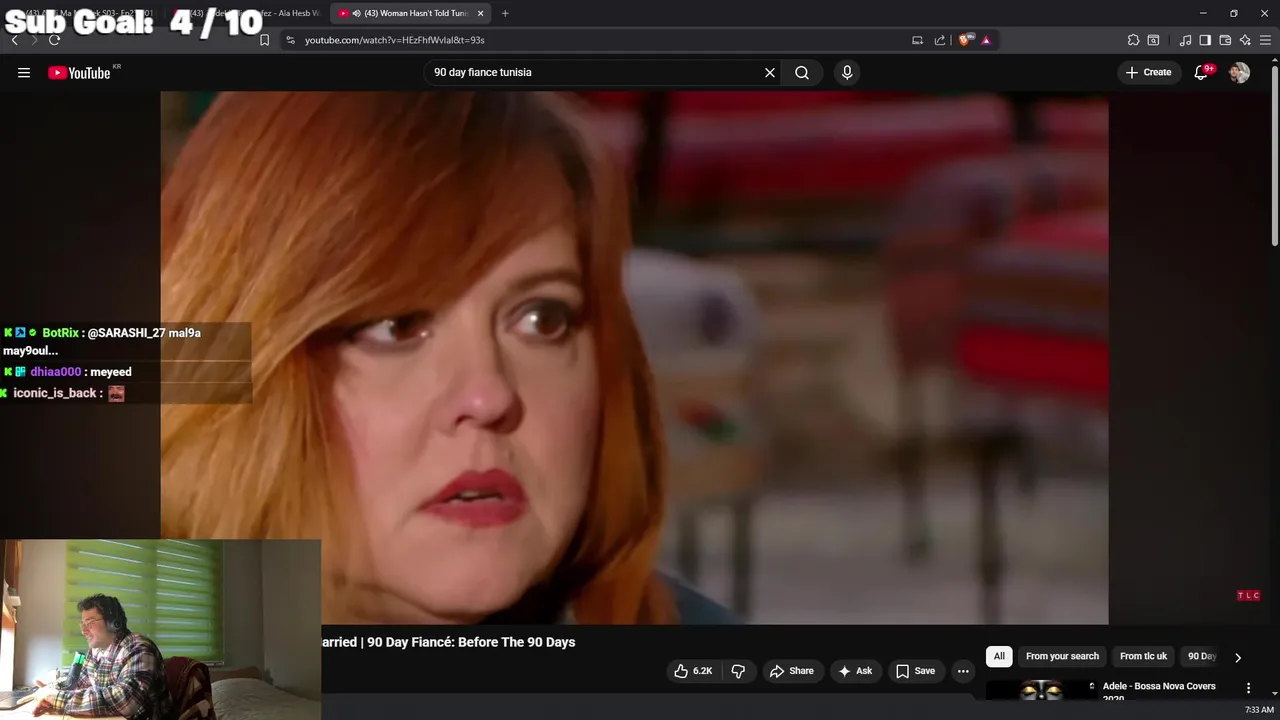The width and height of the screenshot is (1280, 720).
Task: Dislike the video
Action: (x=738, y=671)
